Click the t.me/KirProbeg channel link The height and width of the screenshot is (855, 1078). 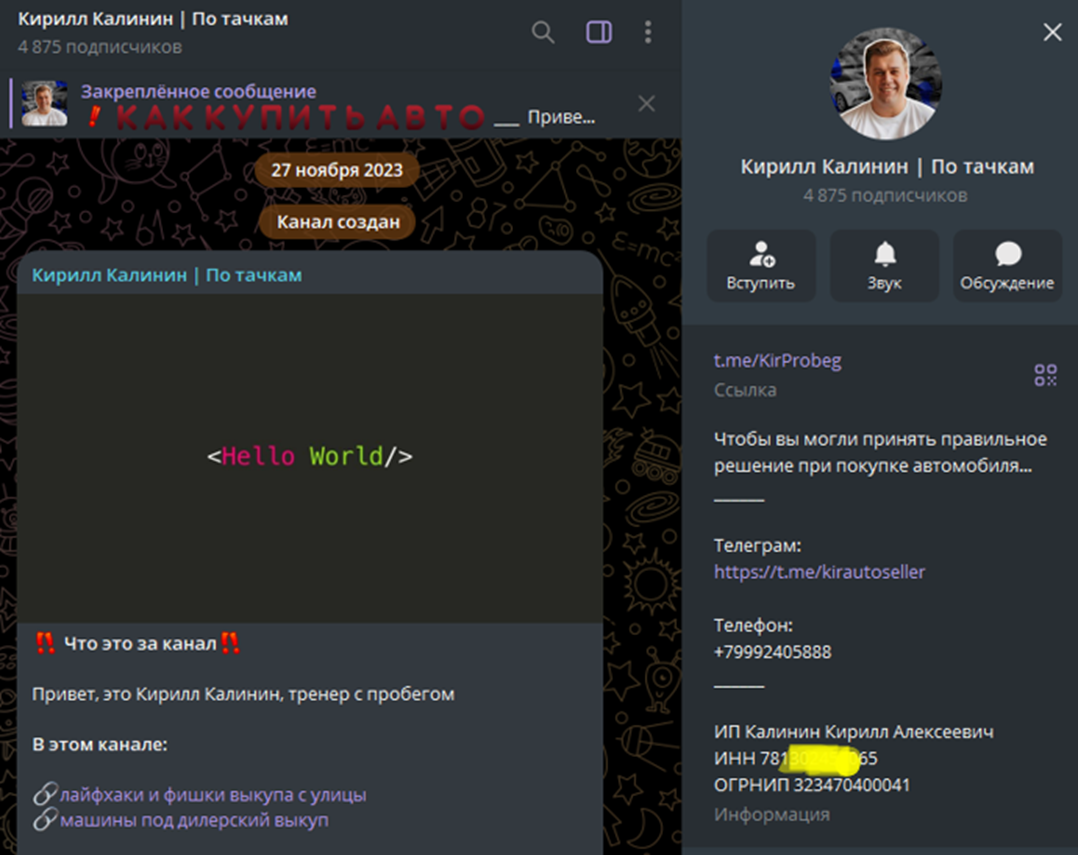(778, 361)
